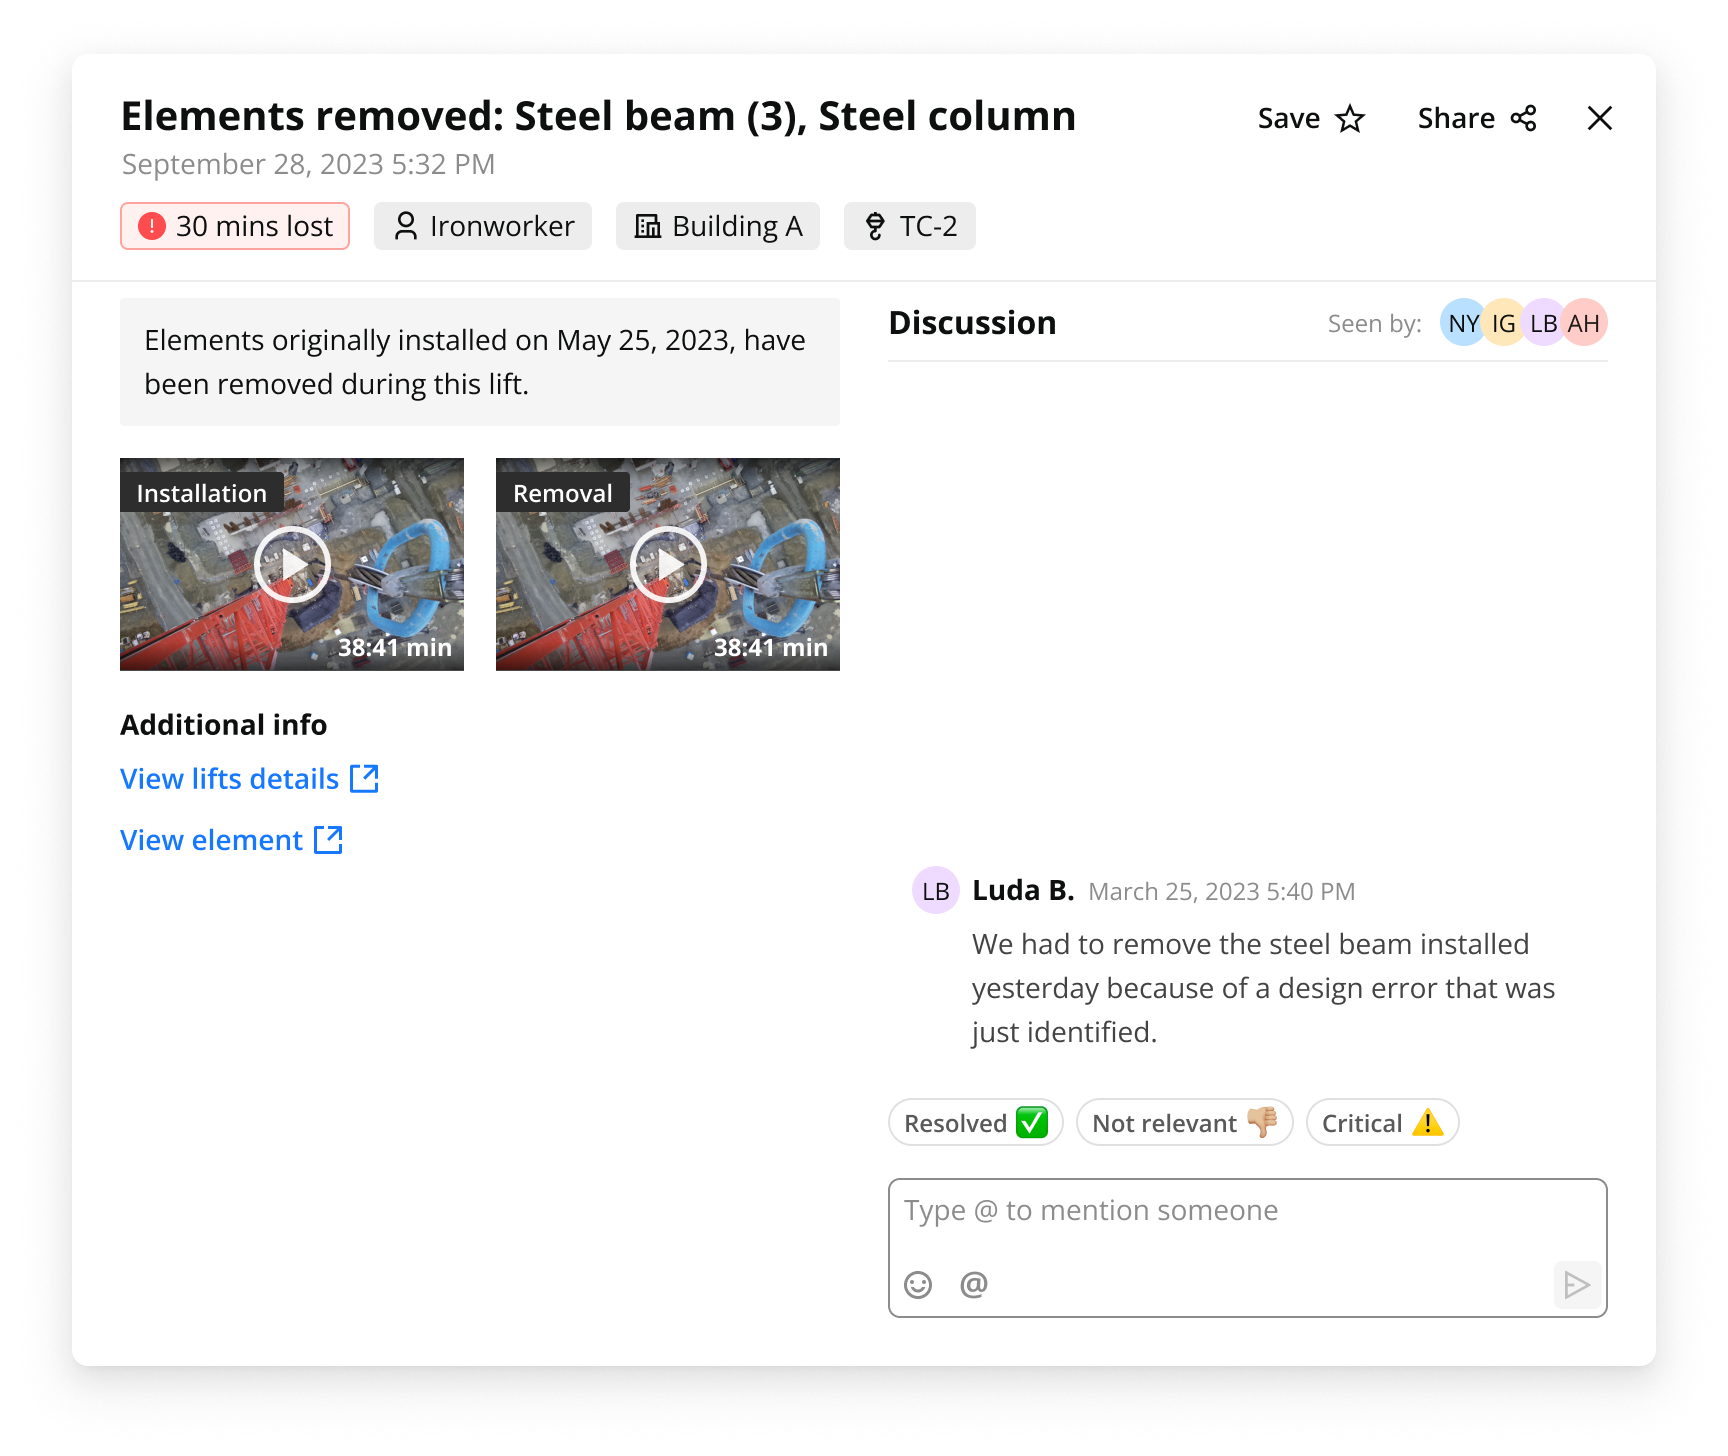The image size is (1728, 1456).
Task: Open external icon beside View lifts details
Action: tap(364, 779)
